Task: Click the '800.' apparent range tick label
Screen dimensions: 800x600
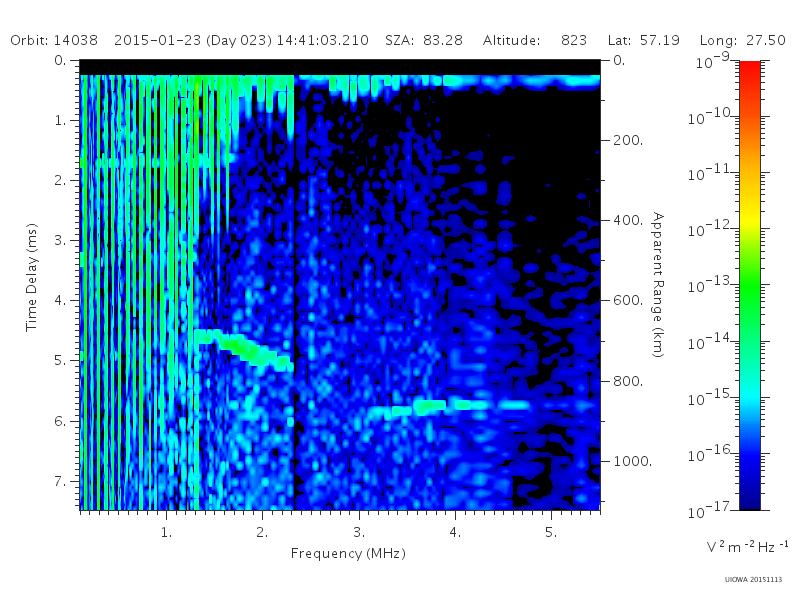Action: click(x=628, y=381)
